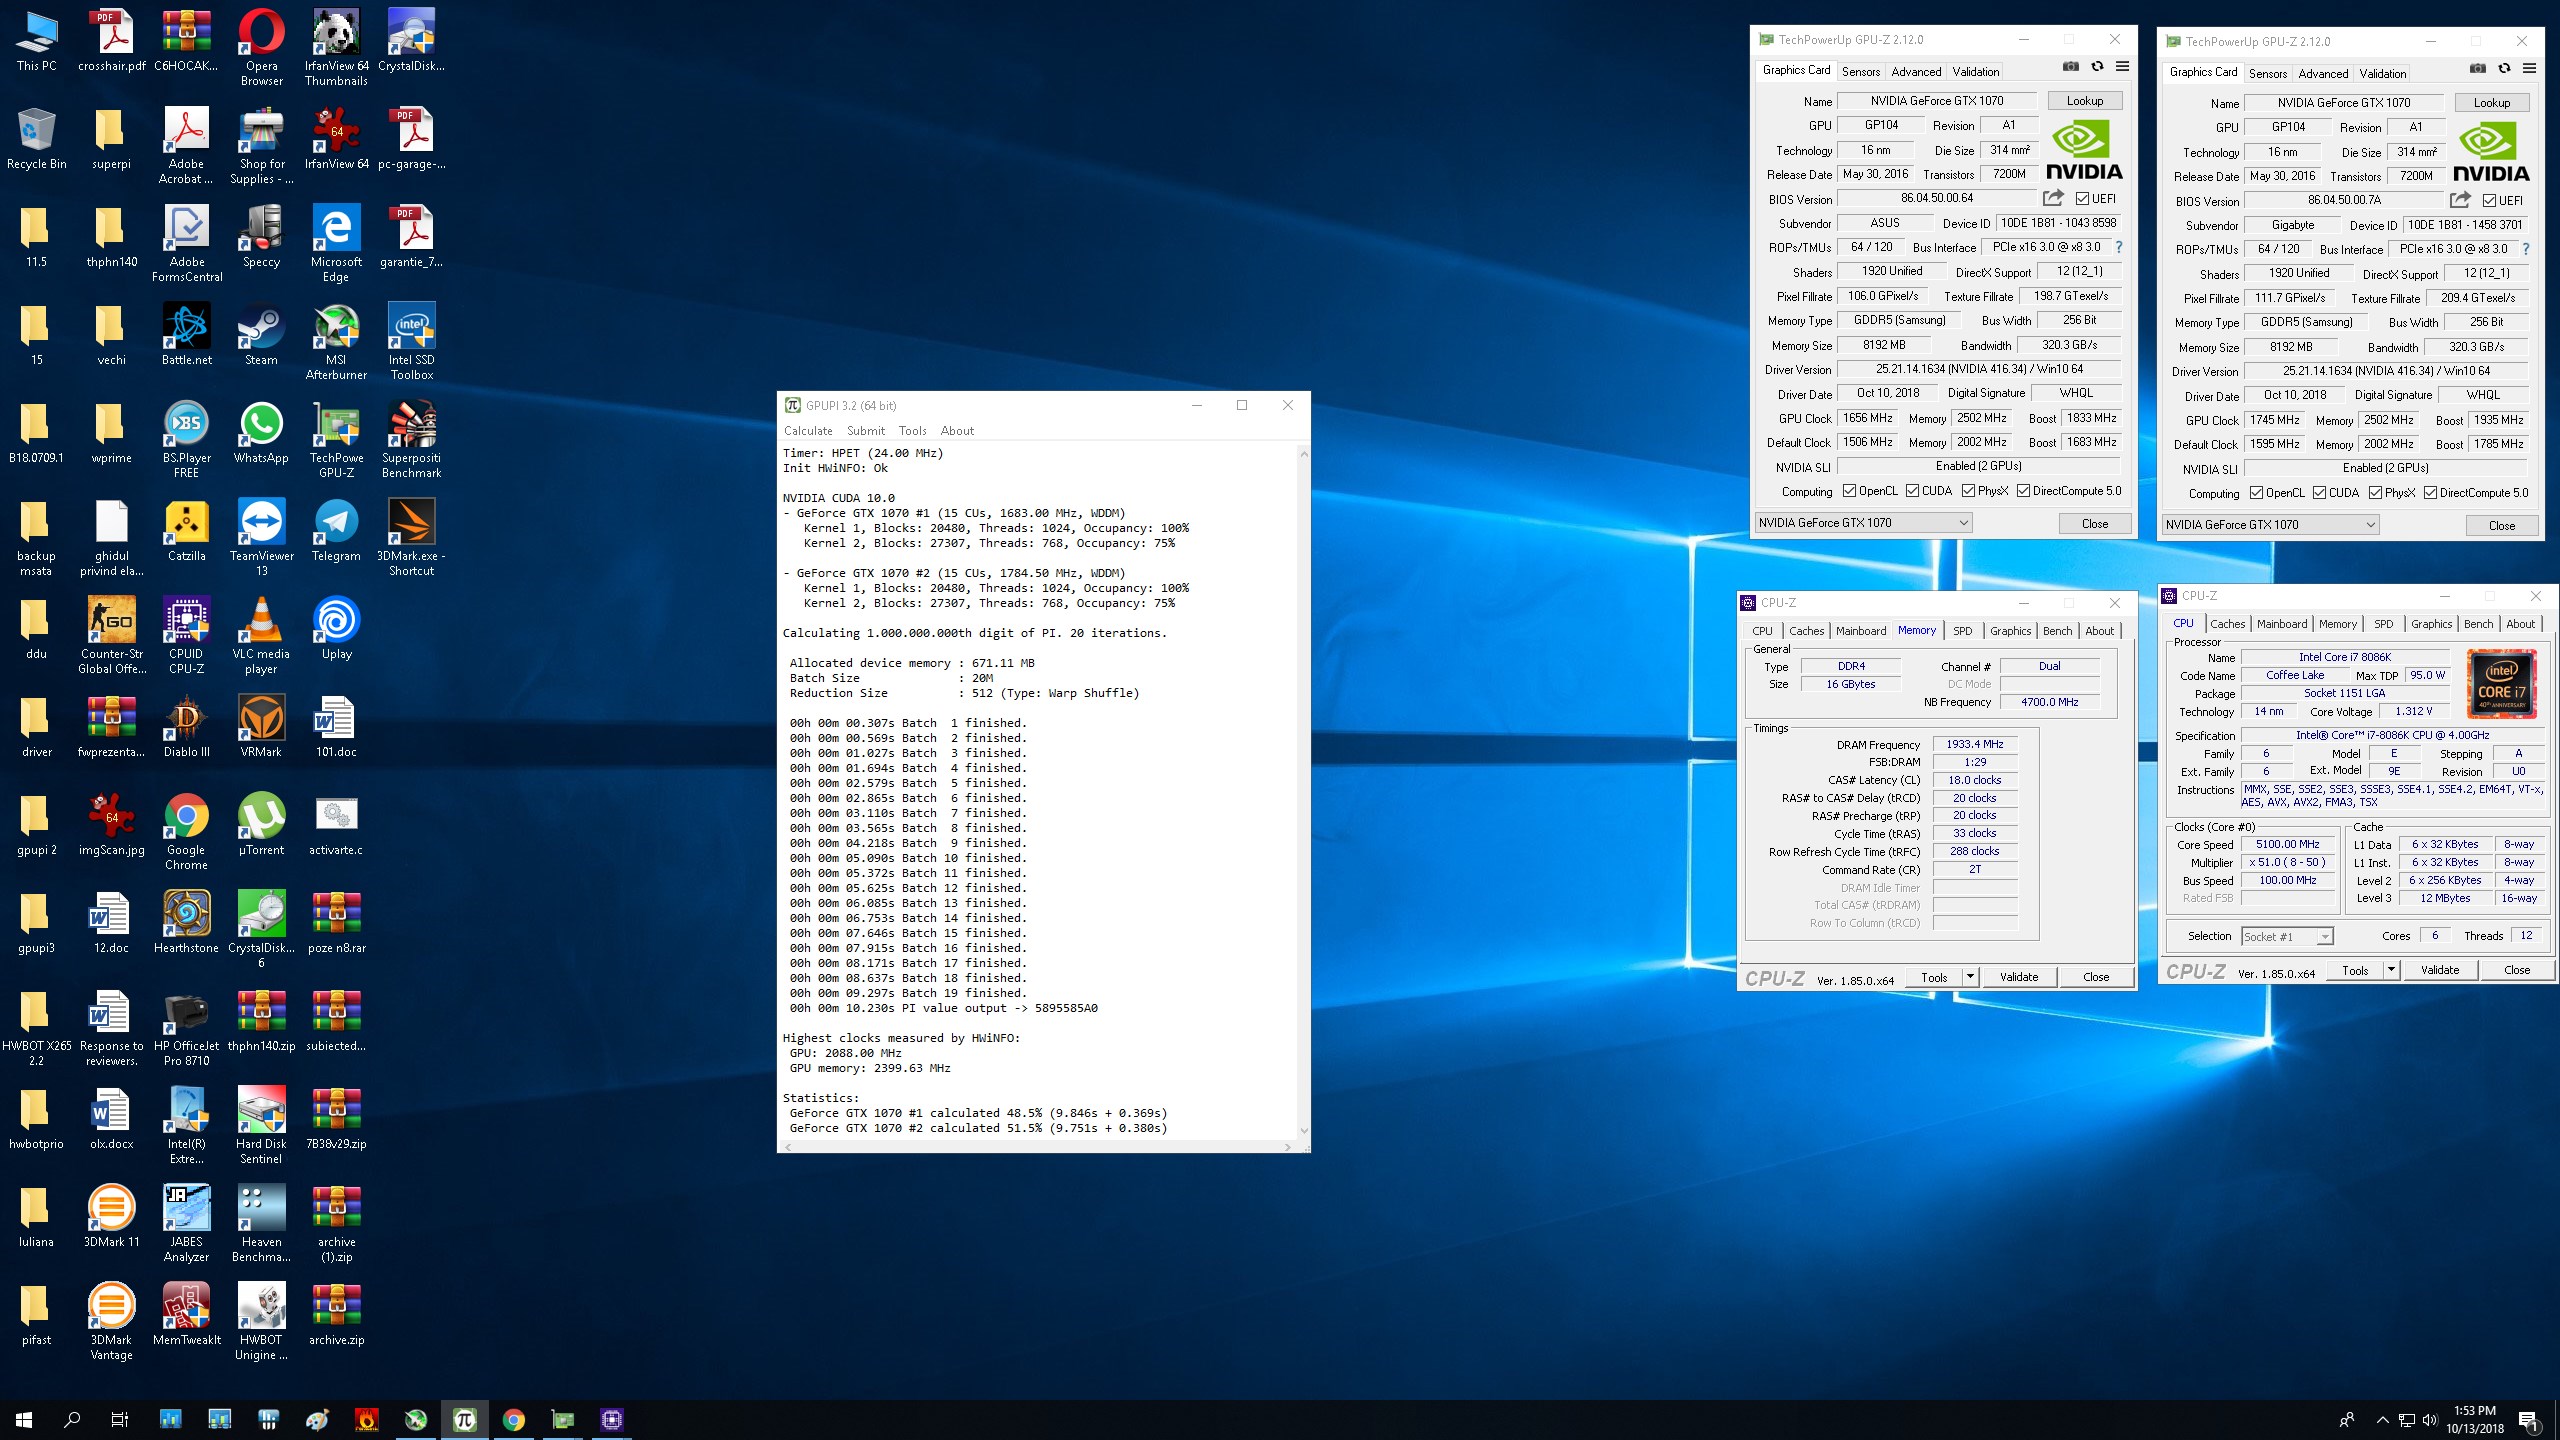The image size is (2560, 1440).
Task: Expand Socket #1 selection in CPU-Z
Action: (x=2287, y=936)
